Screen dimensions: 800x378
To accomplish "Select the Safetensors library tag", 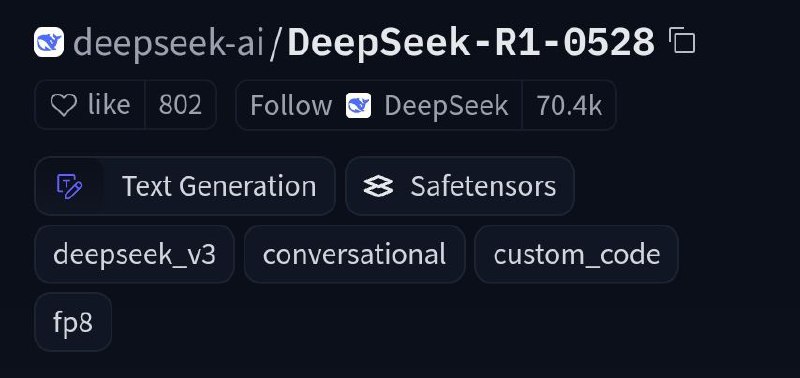I will 460,186.
